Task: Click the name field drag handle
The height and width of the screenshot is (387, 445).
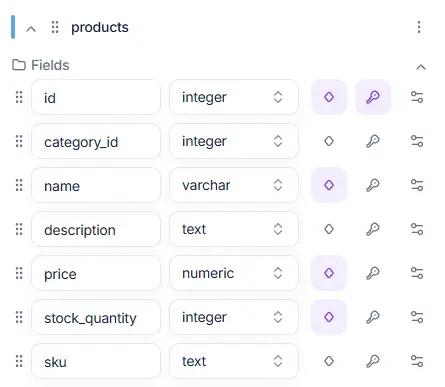Action: point(19,185)
